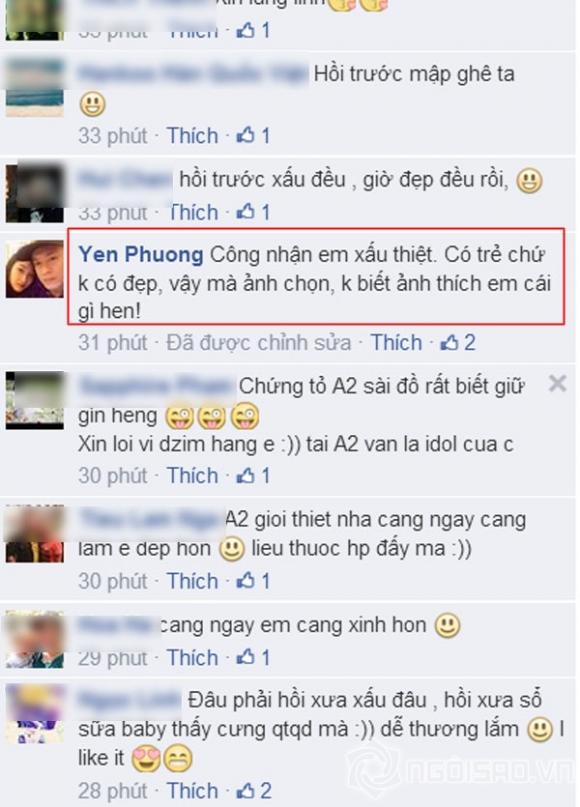View the 2 likes on the bottom comment
The width and height of the screenshot is (580, 807).
[x=254, y=791]
